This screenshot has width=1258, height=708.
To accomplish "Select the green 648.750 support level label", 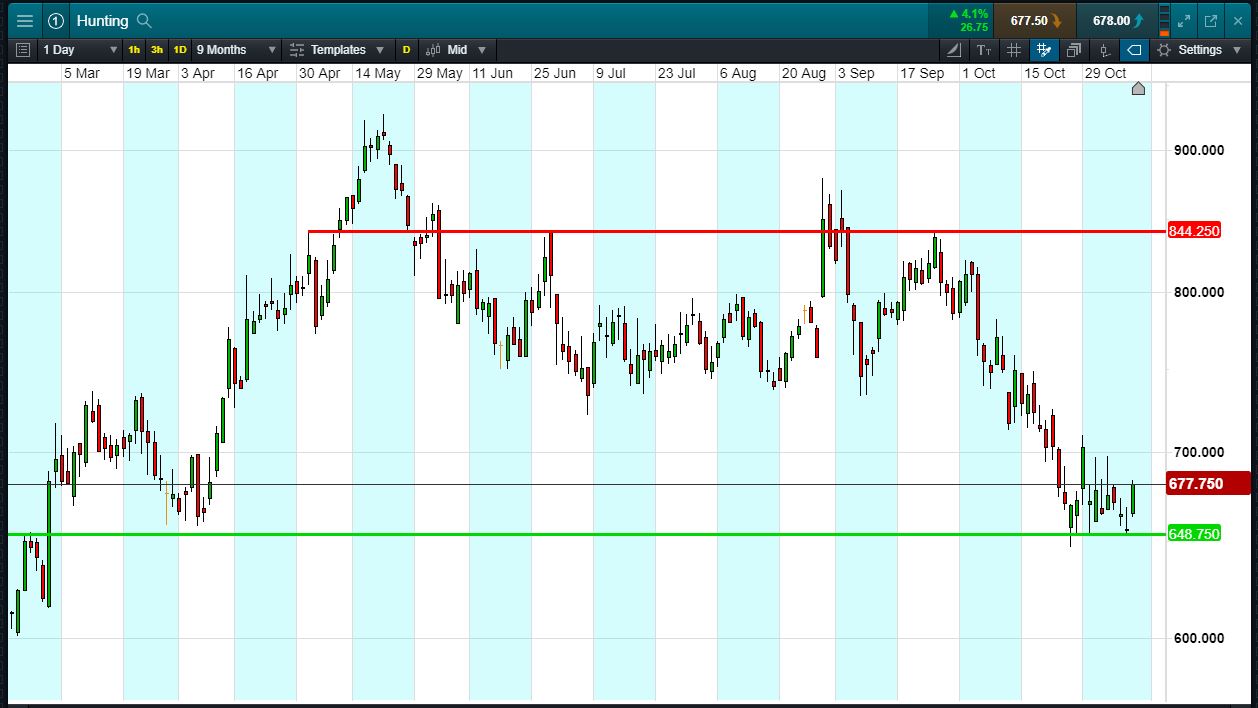I will click(1194, 534).
